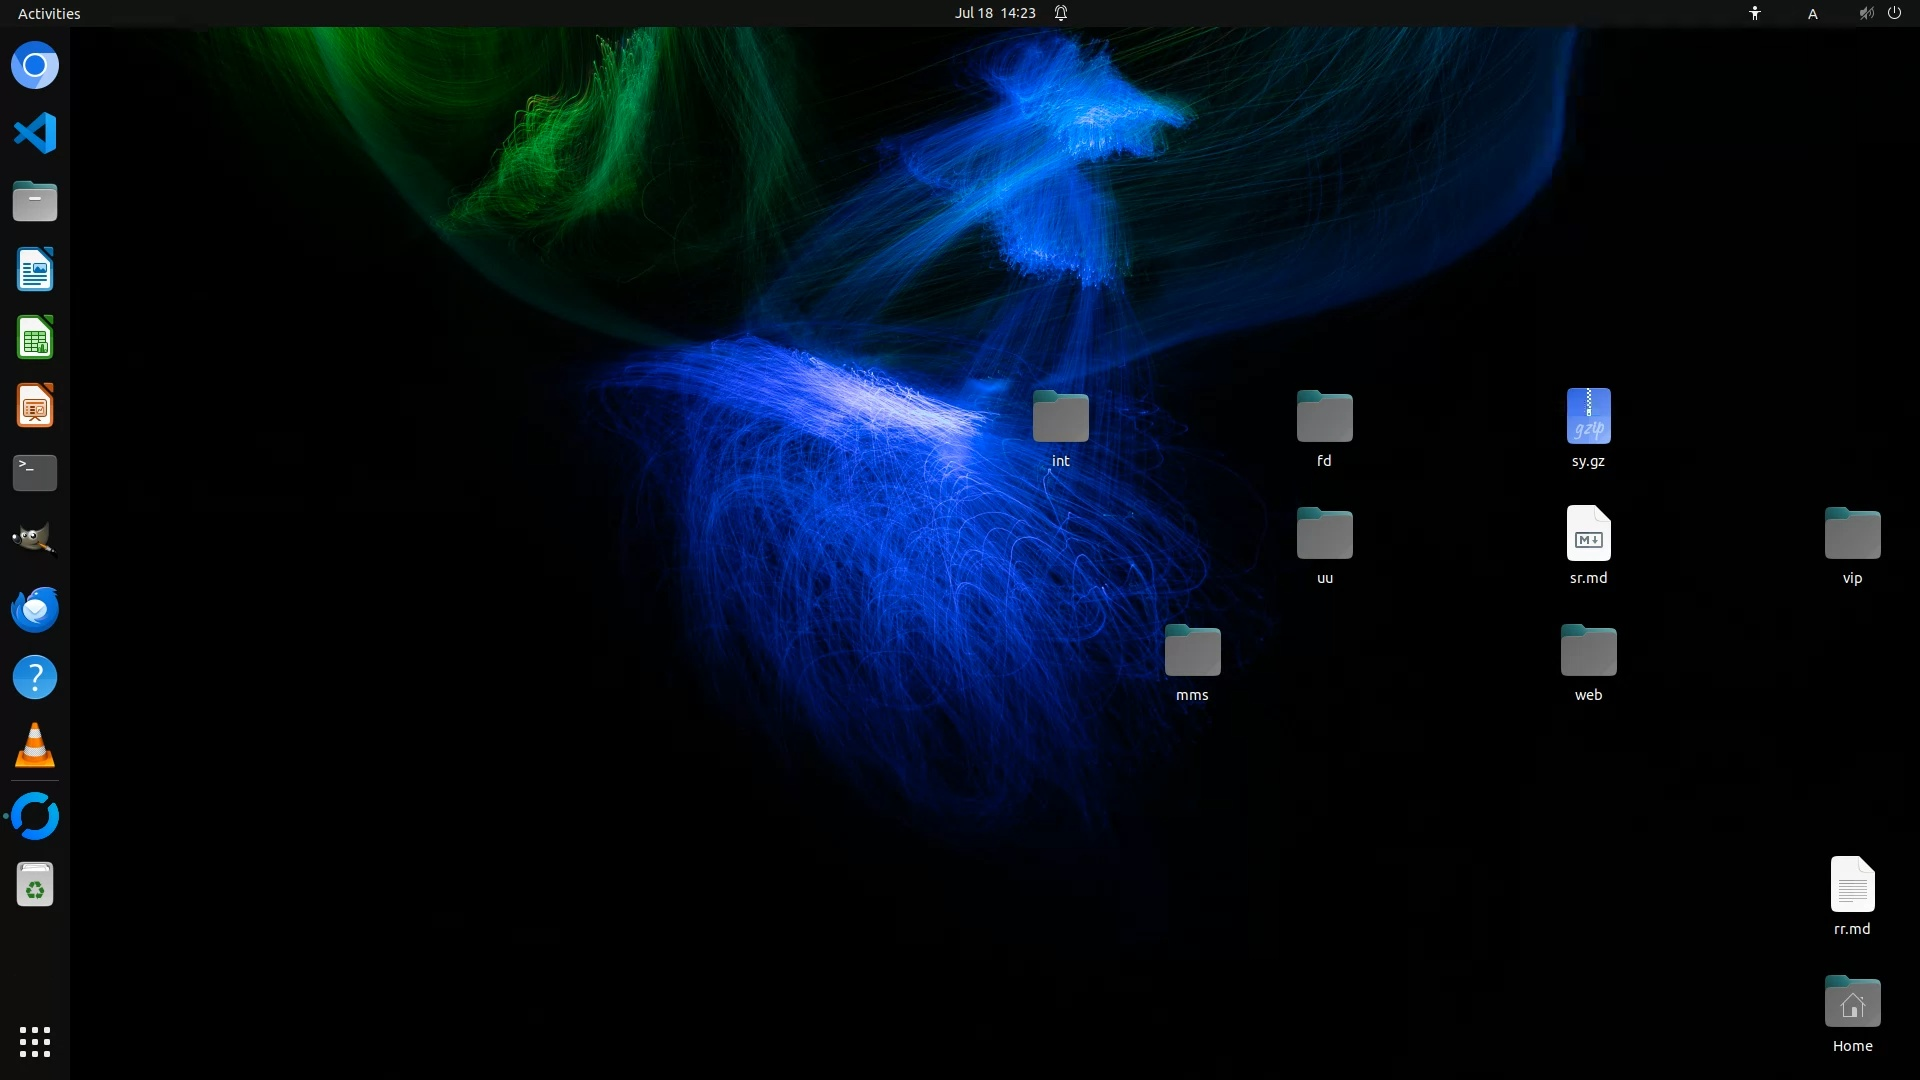Viewport: 1920px width, 1080px height.
Task: Open Thunderbird mail client
Action: [35, 609]
